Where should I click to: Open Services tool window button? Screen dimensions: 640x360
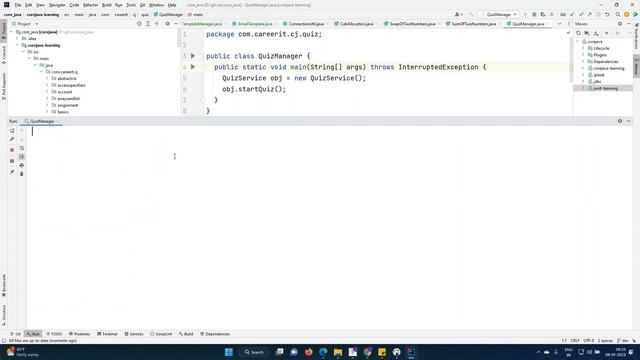click(134, 334)
